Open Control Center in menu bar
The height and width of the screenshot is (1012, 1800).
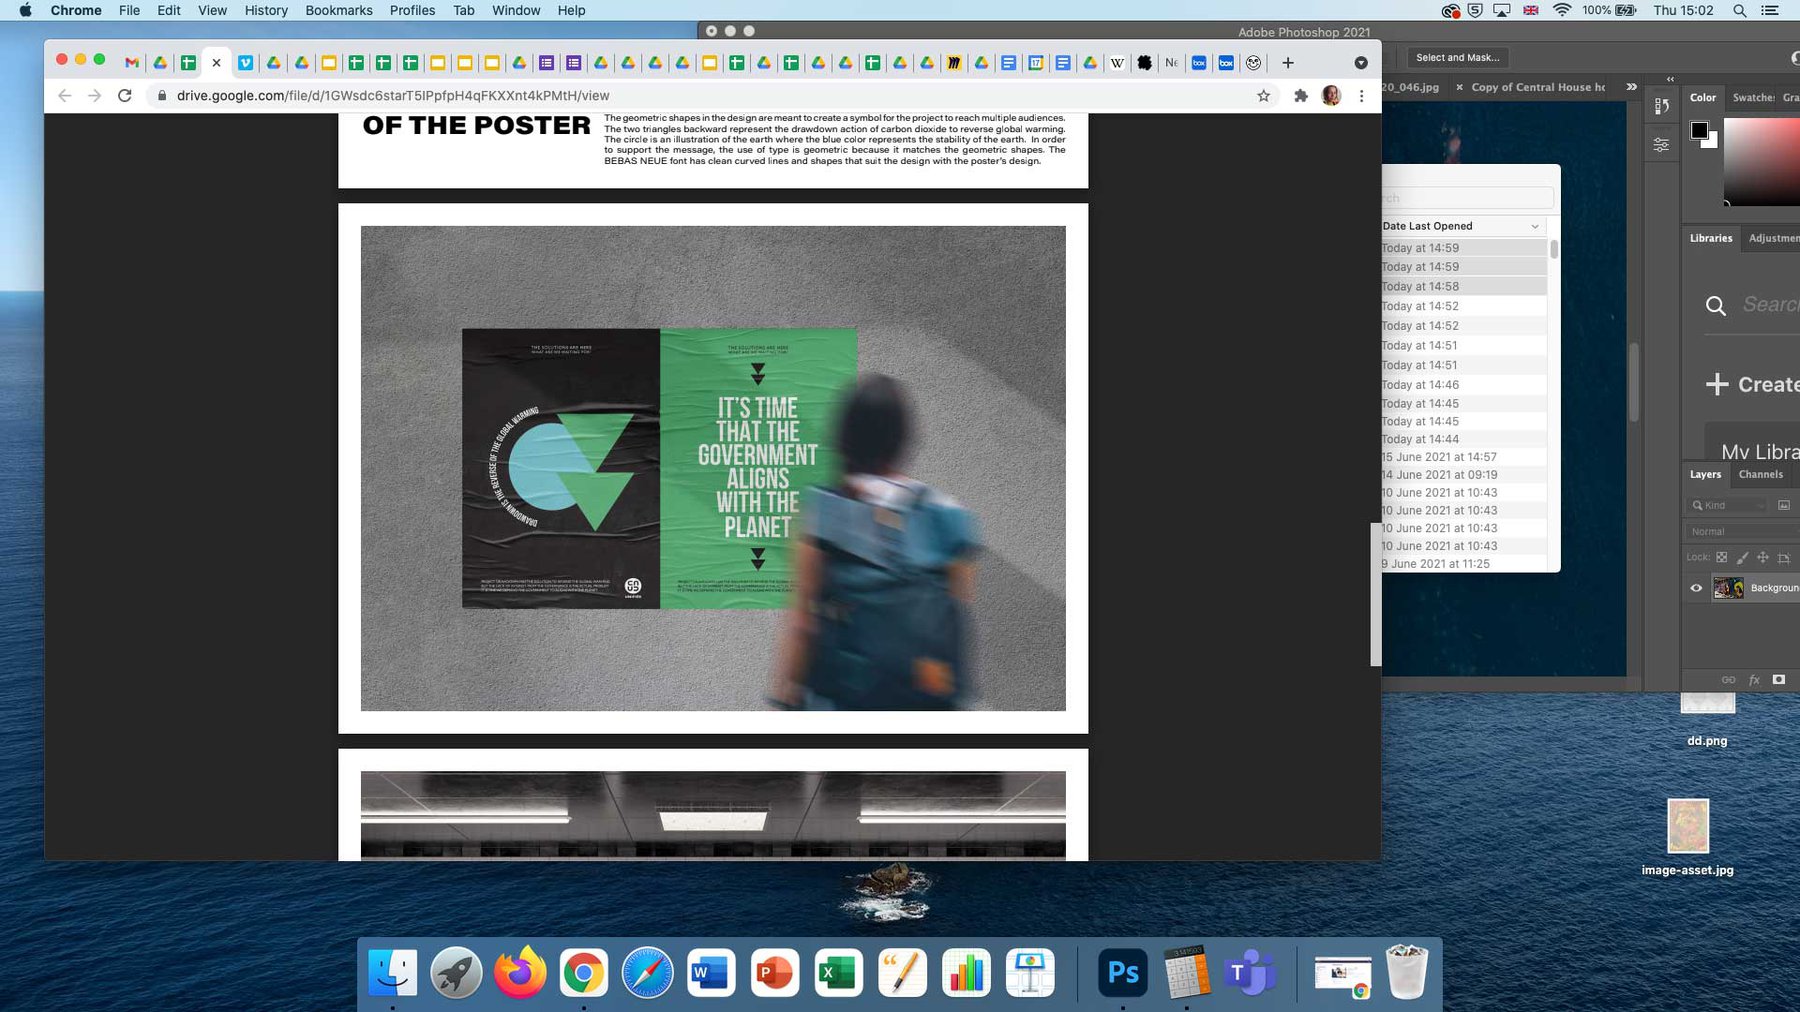1770,10
